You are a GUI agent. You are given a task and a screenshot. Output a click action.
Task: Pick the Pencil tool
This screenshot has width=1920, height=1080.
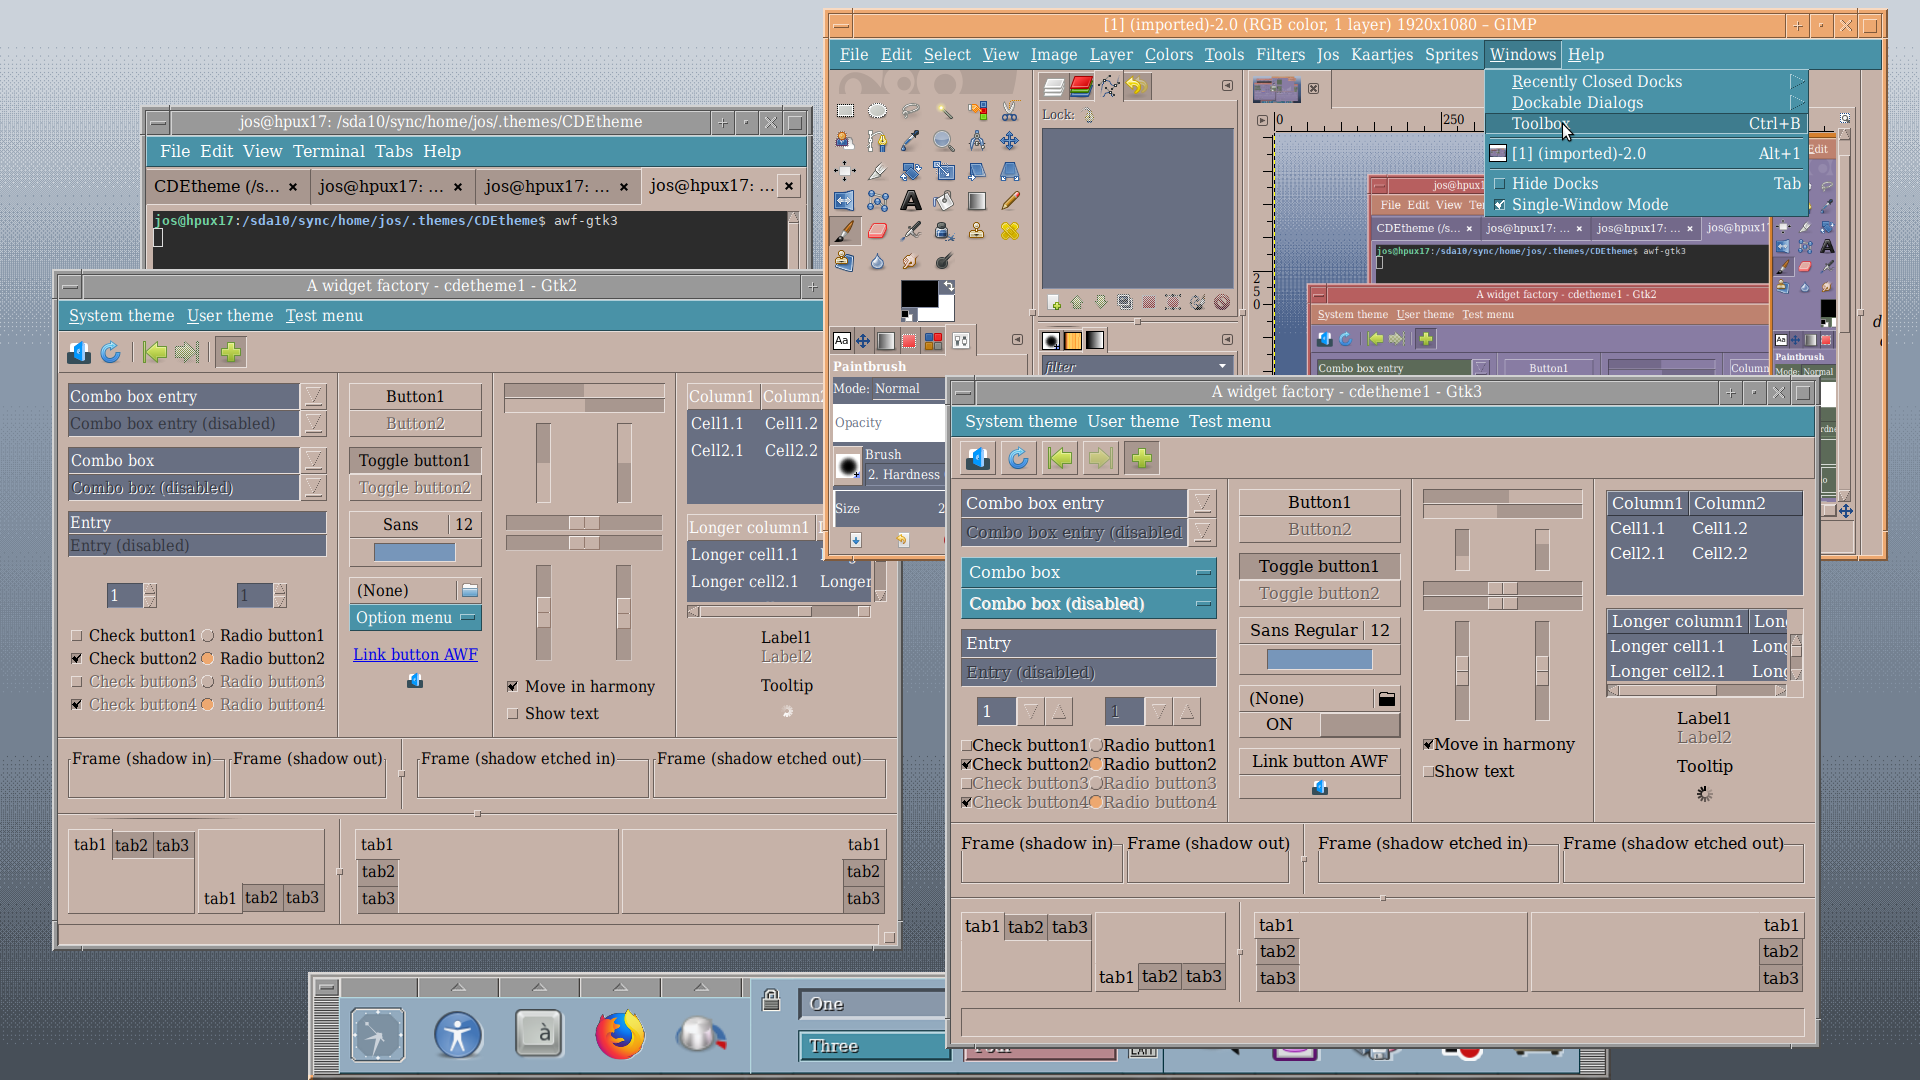[1010, 201]
